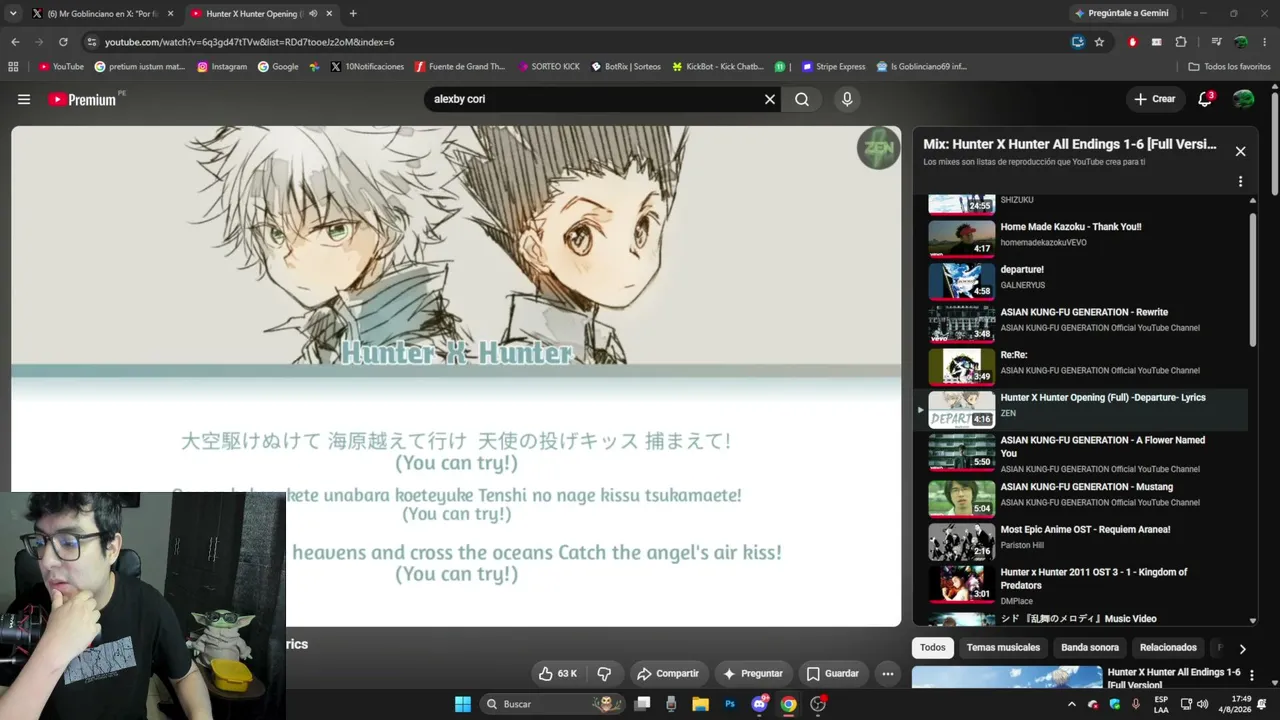Viewport: 1280px width, 720px height.
Task: Focus the YouTube search input field
Action: pyautogui.click(x=595, y=99)
